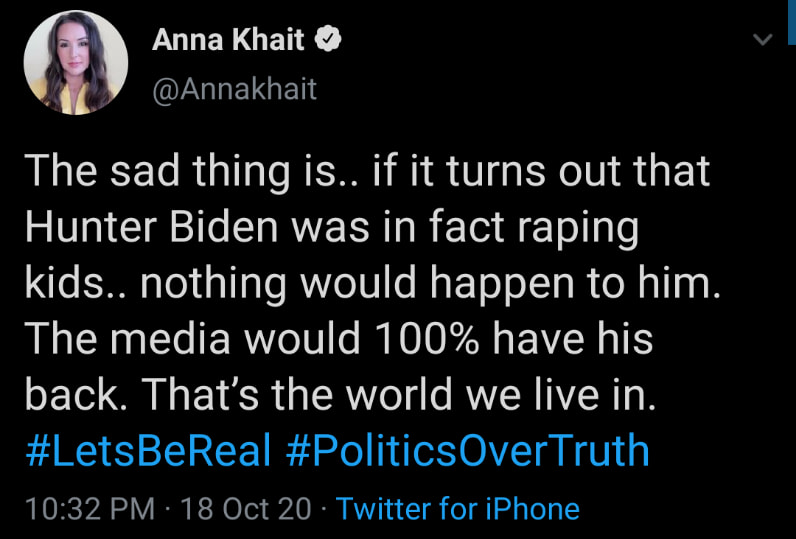
Task: Click the blue verified badge icon
Action: point(329,39)
